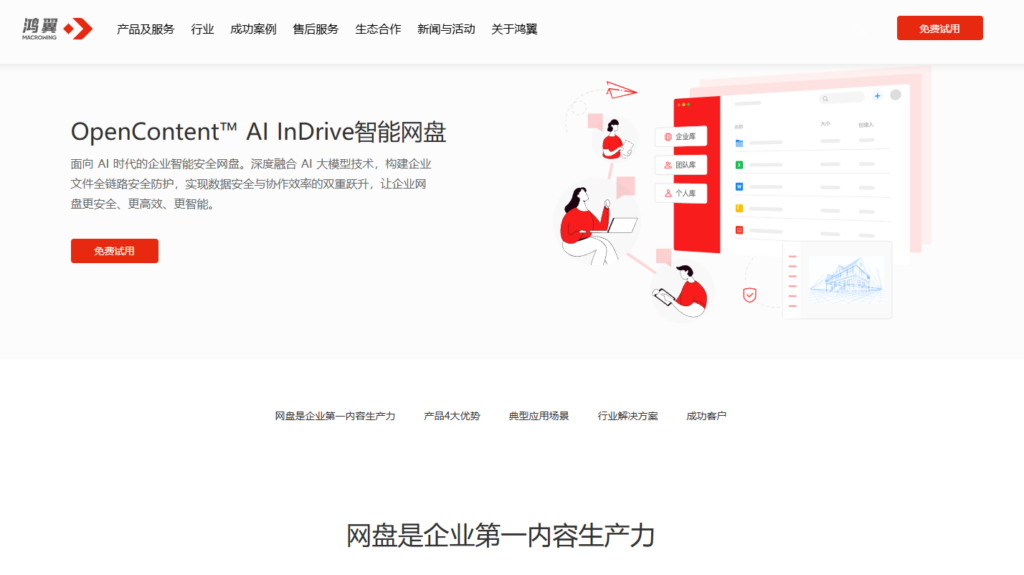Click the building blueprint thumbnail
This screenshot has width=1024, height=575.
846,279
